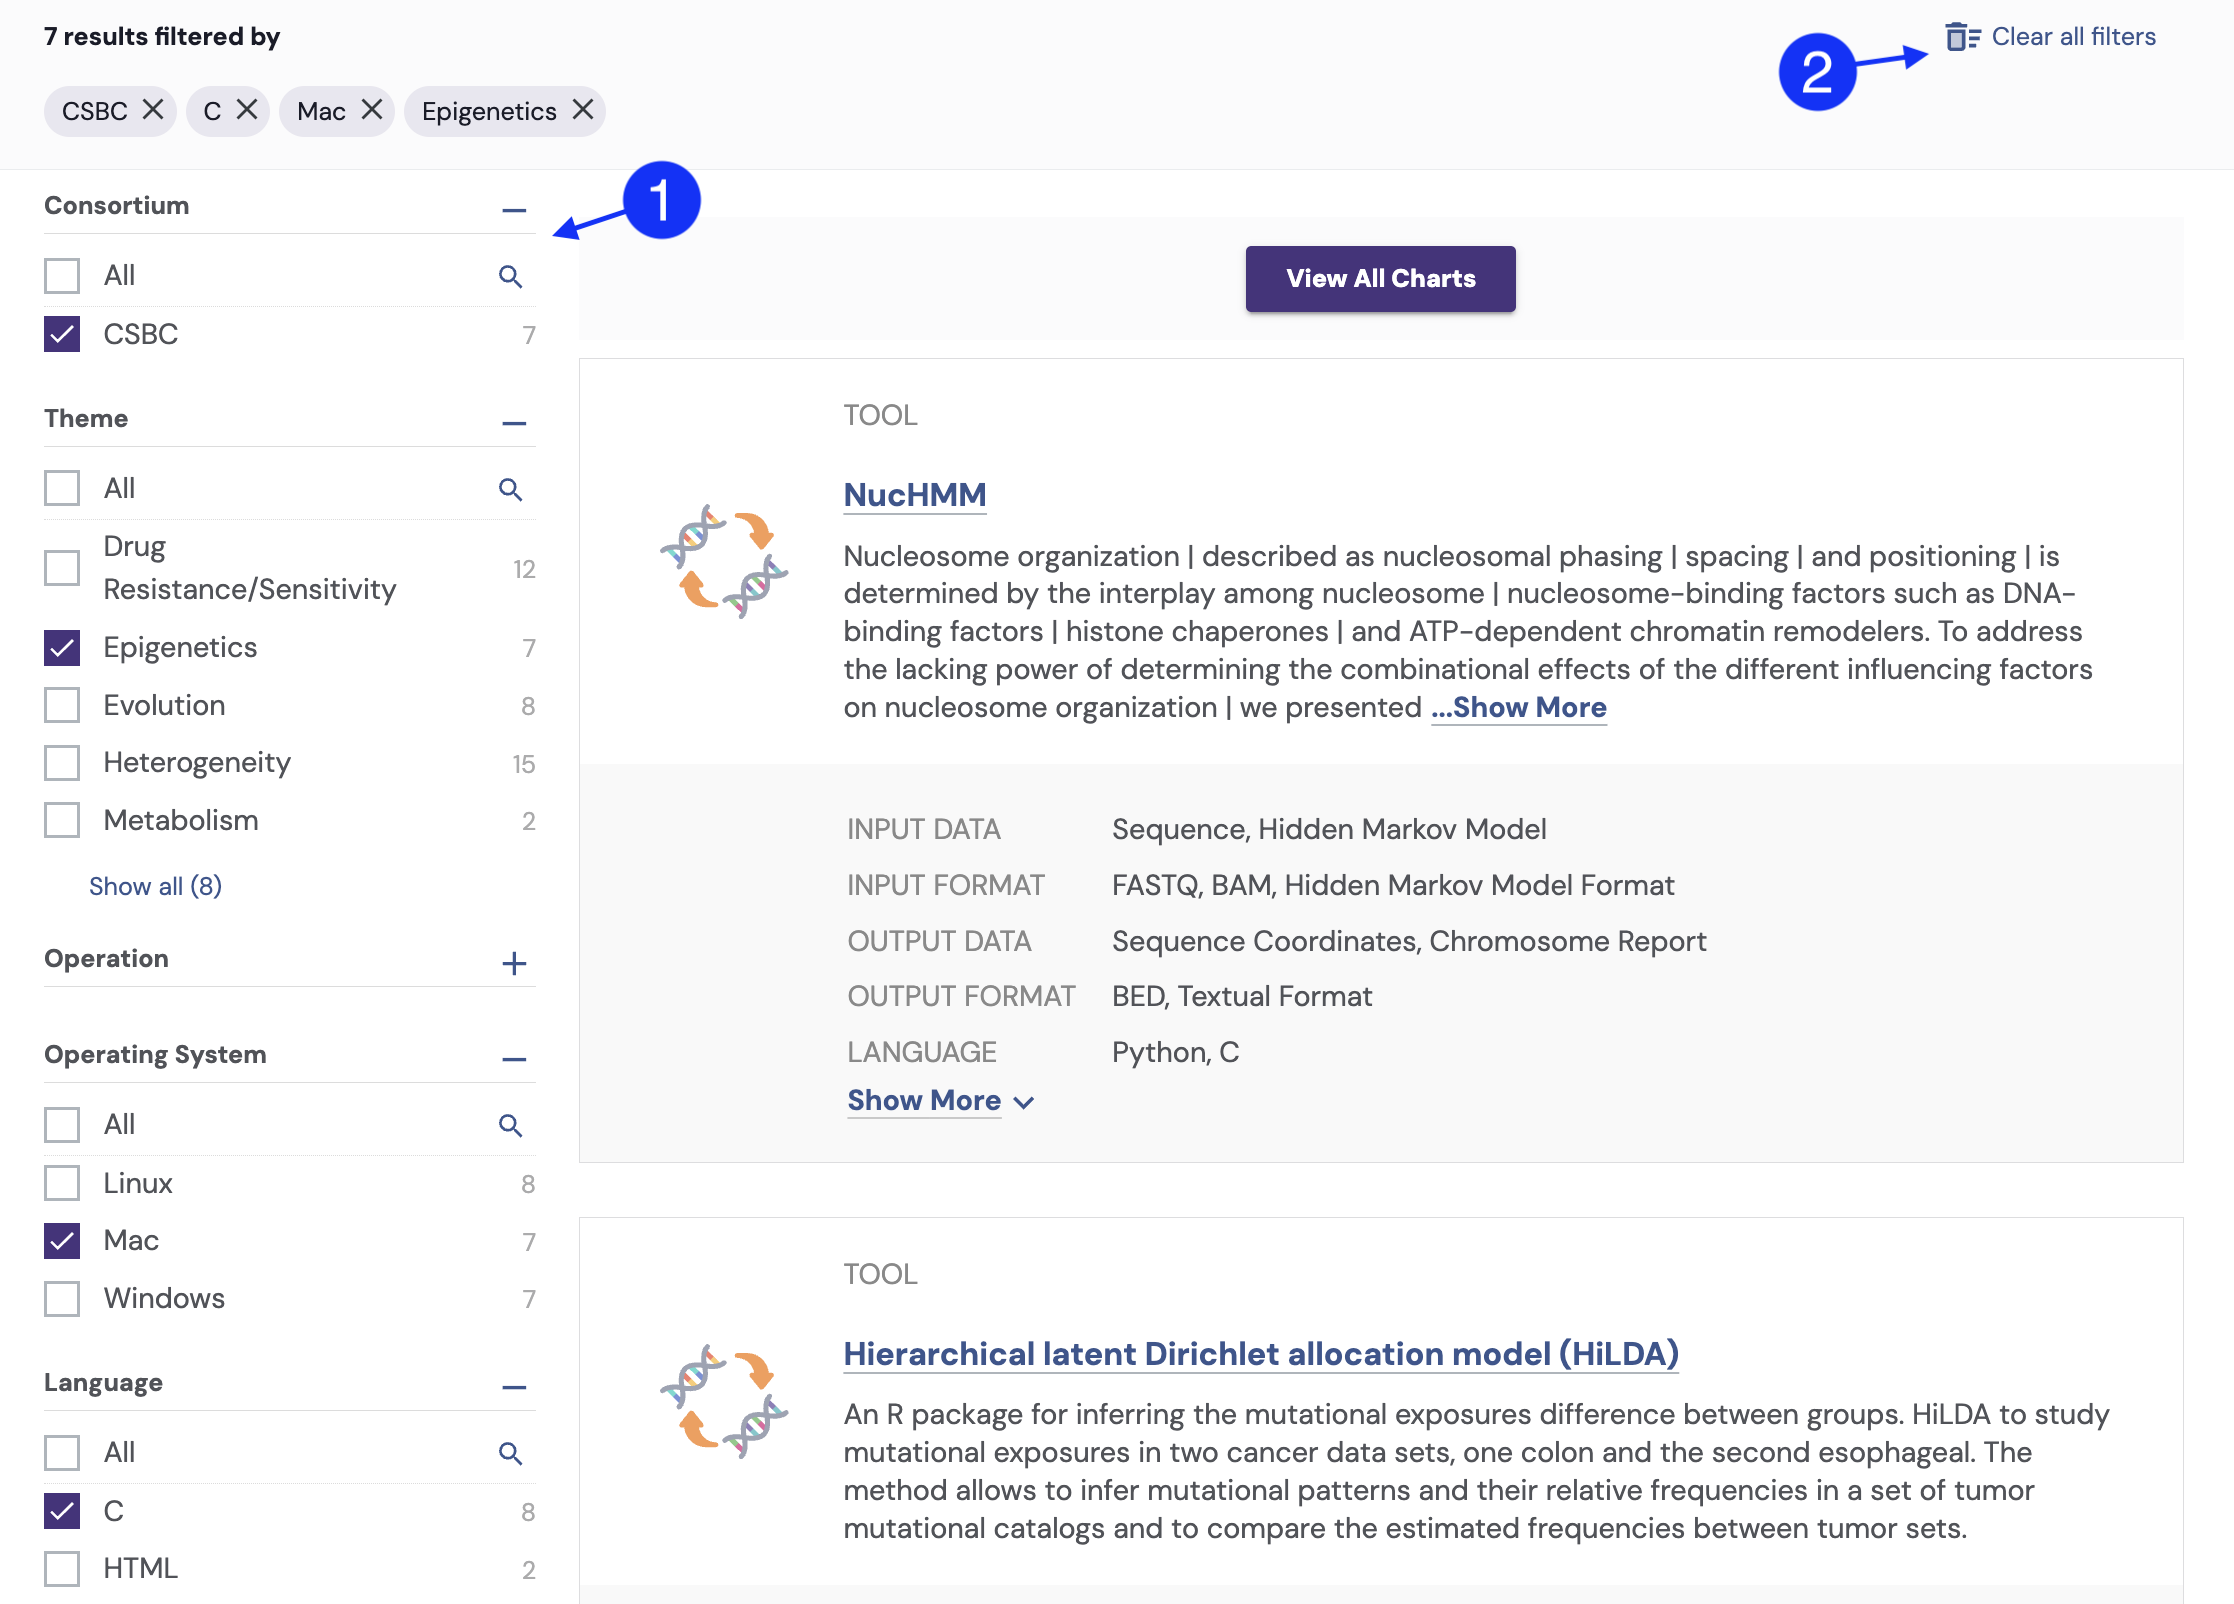Uncheck the Epigenetics theme checkbox
The image size is (2234, 1604).
pos(62,648)
